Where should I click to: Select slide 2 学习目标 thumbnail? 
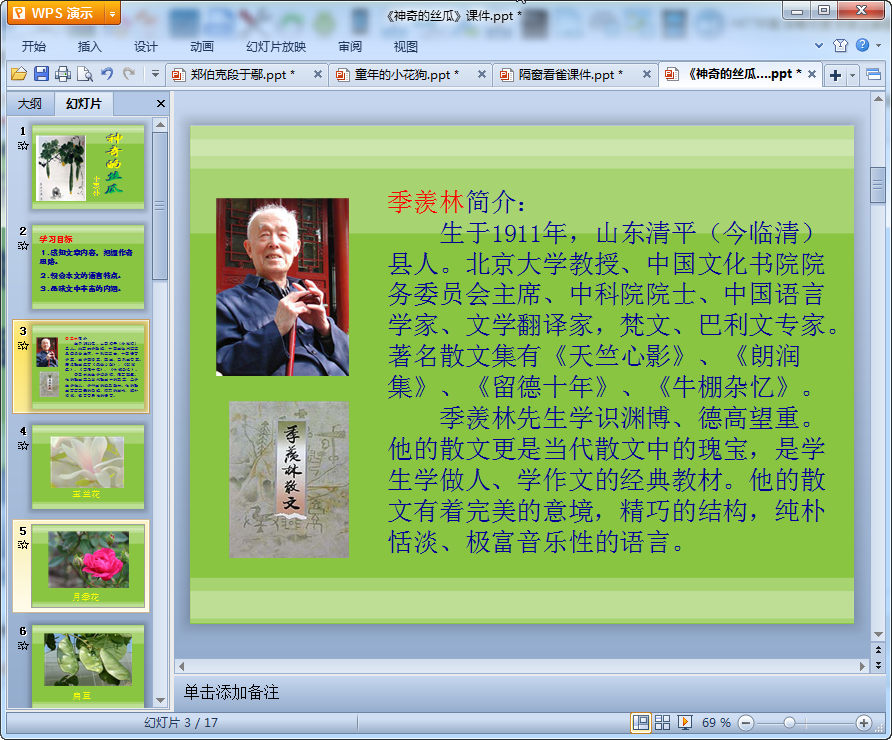(88, 267)
